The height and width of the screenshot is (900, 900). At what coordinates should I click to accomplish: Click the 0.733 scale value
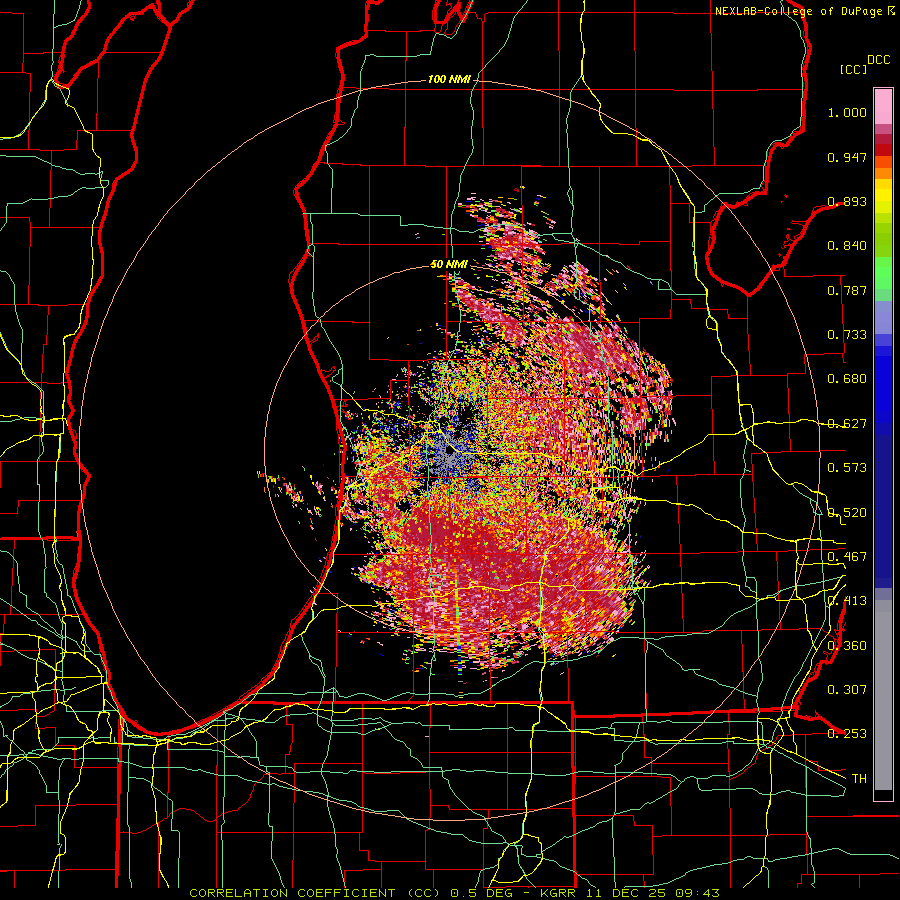coord(847,335)
